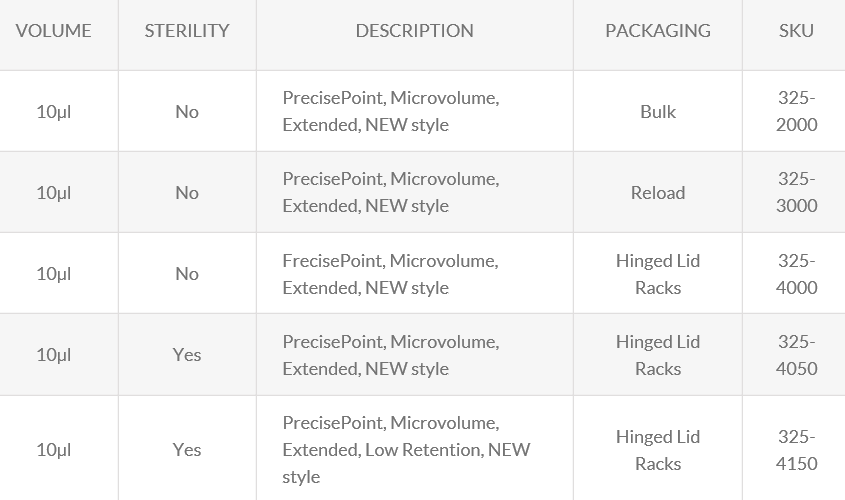Click the sterility Yes in the 325-4150 row

[187, 450]
